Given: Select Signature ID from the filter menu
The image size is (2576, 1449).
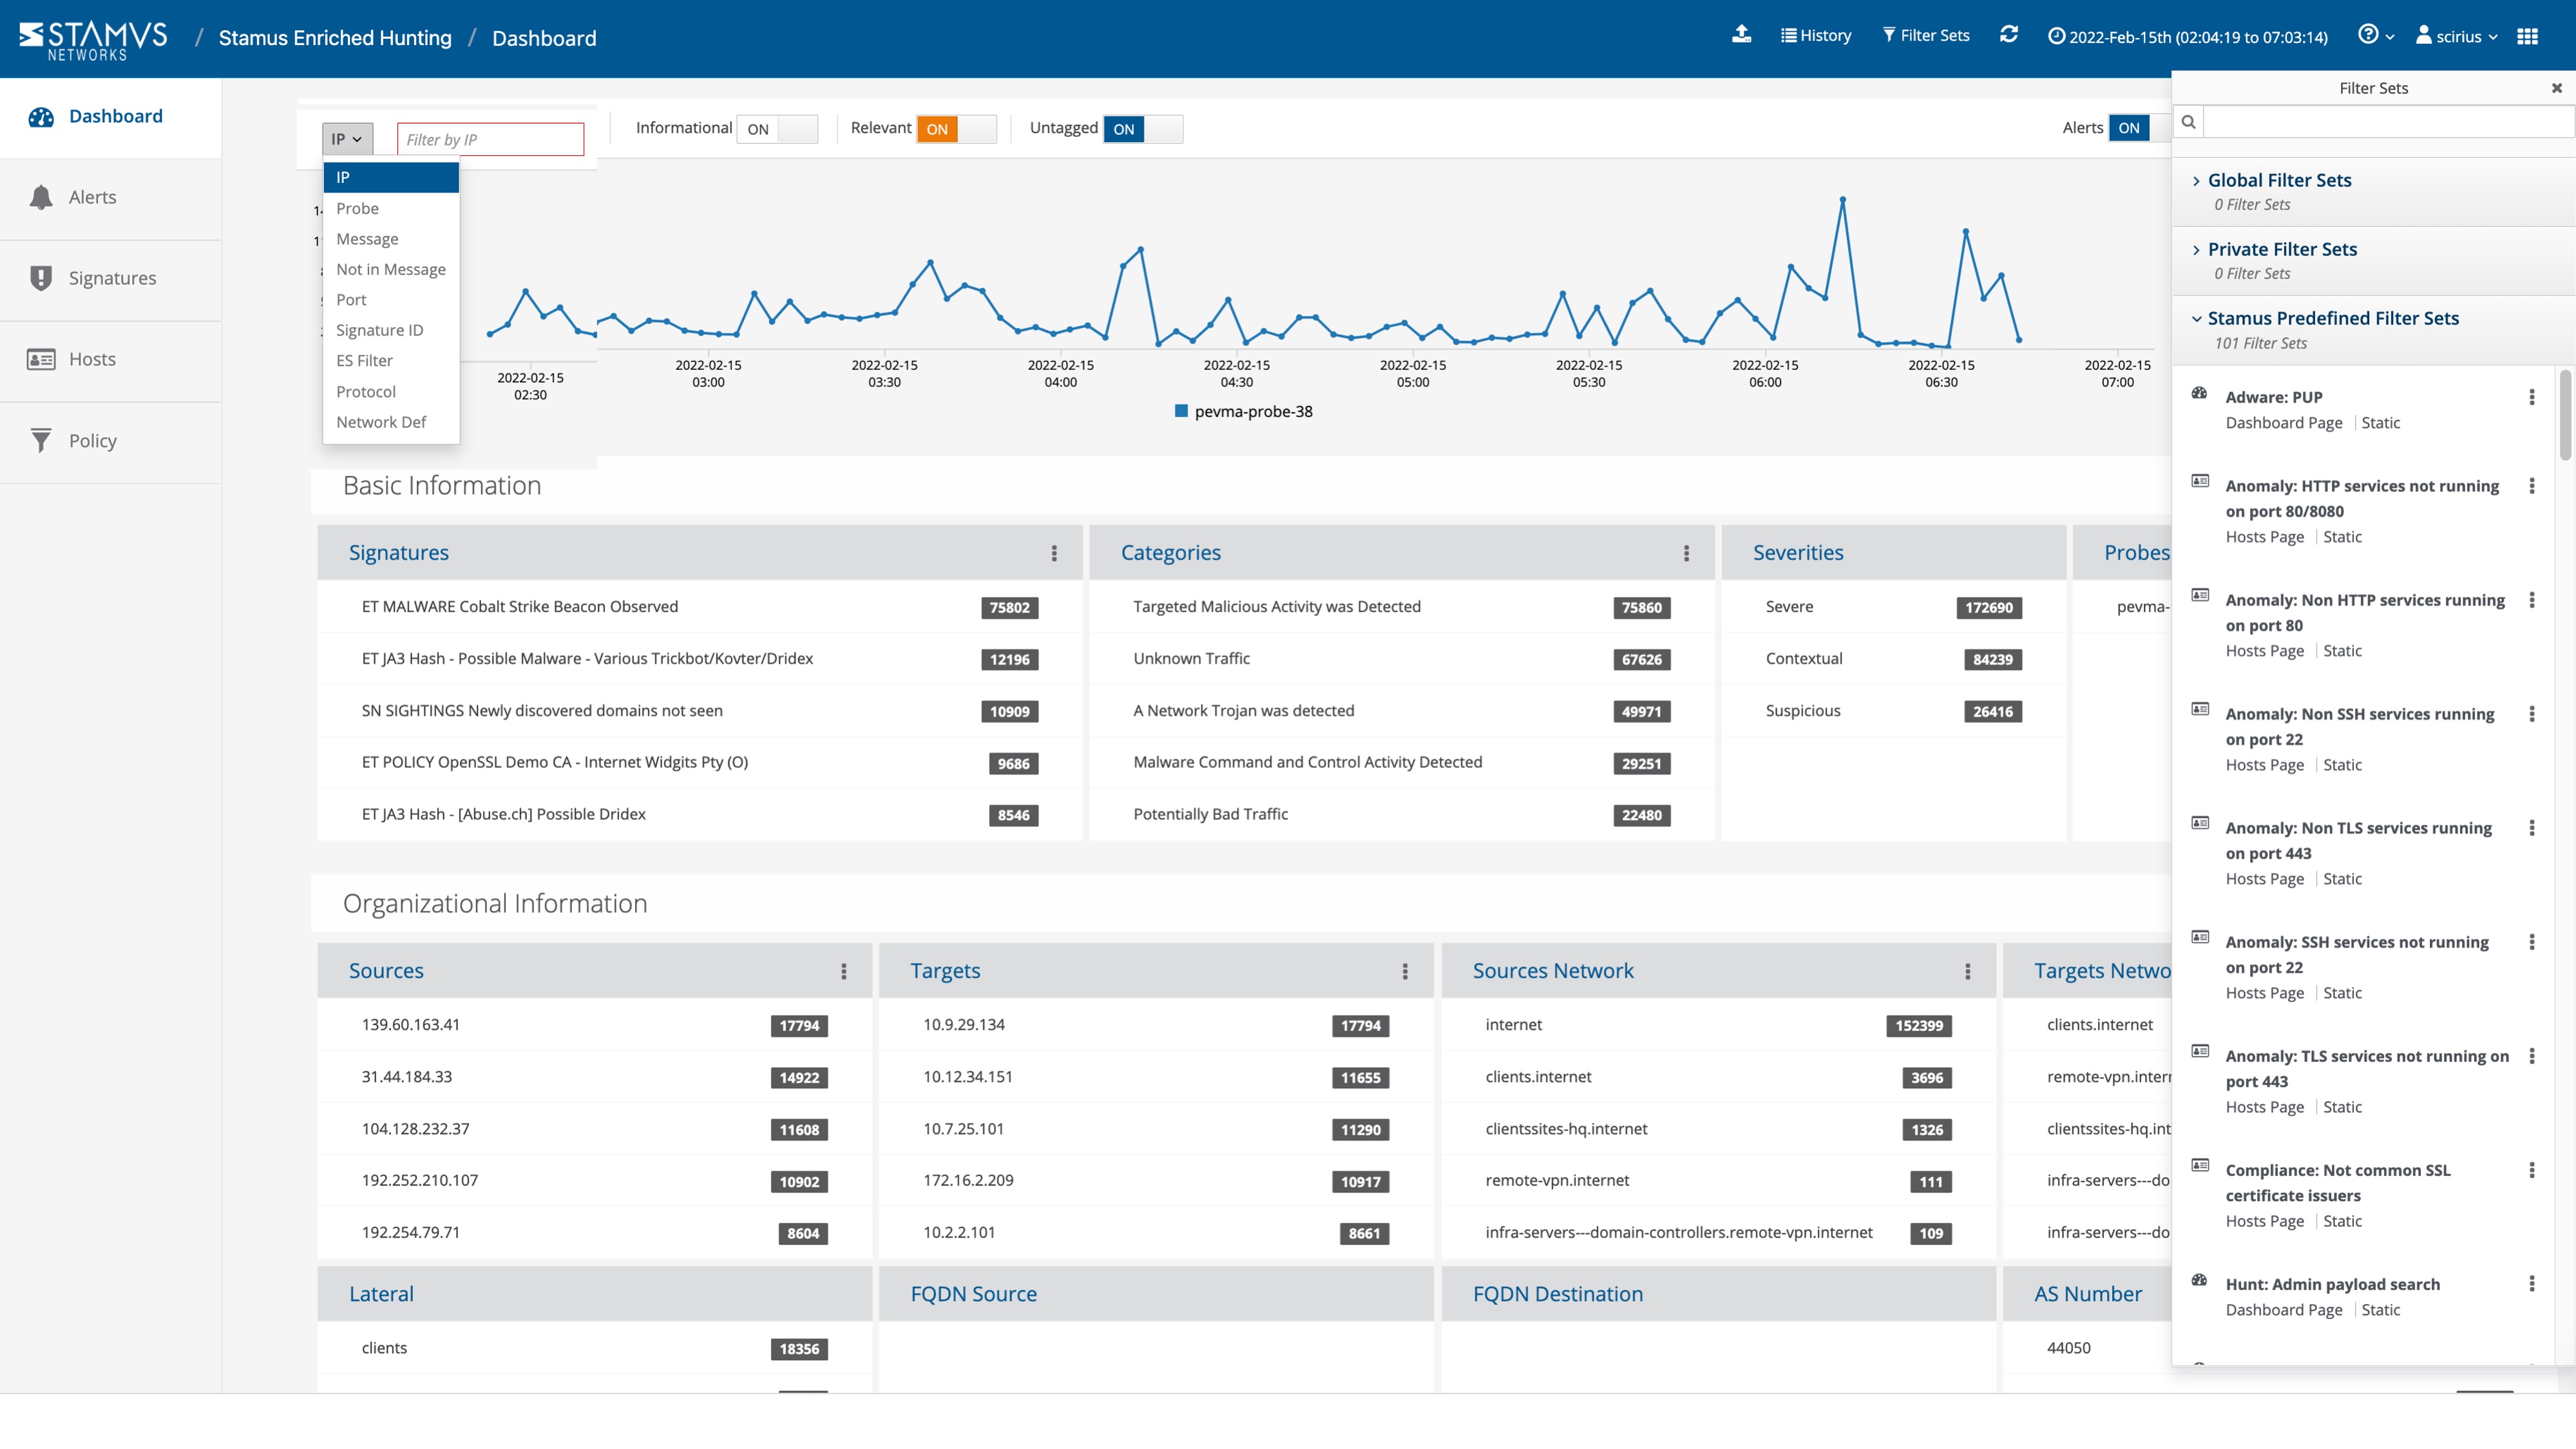Looking at the screenshot, I should pos(380,330).
